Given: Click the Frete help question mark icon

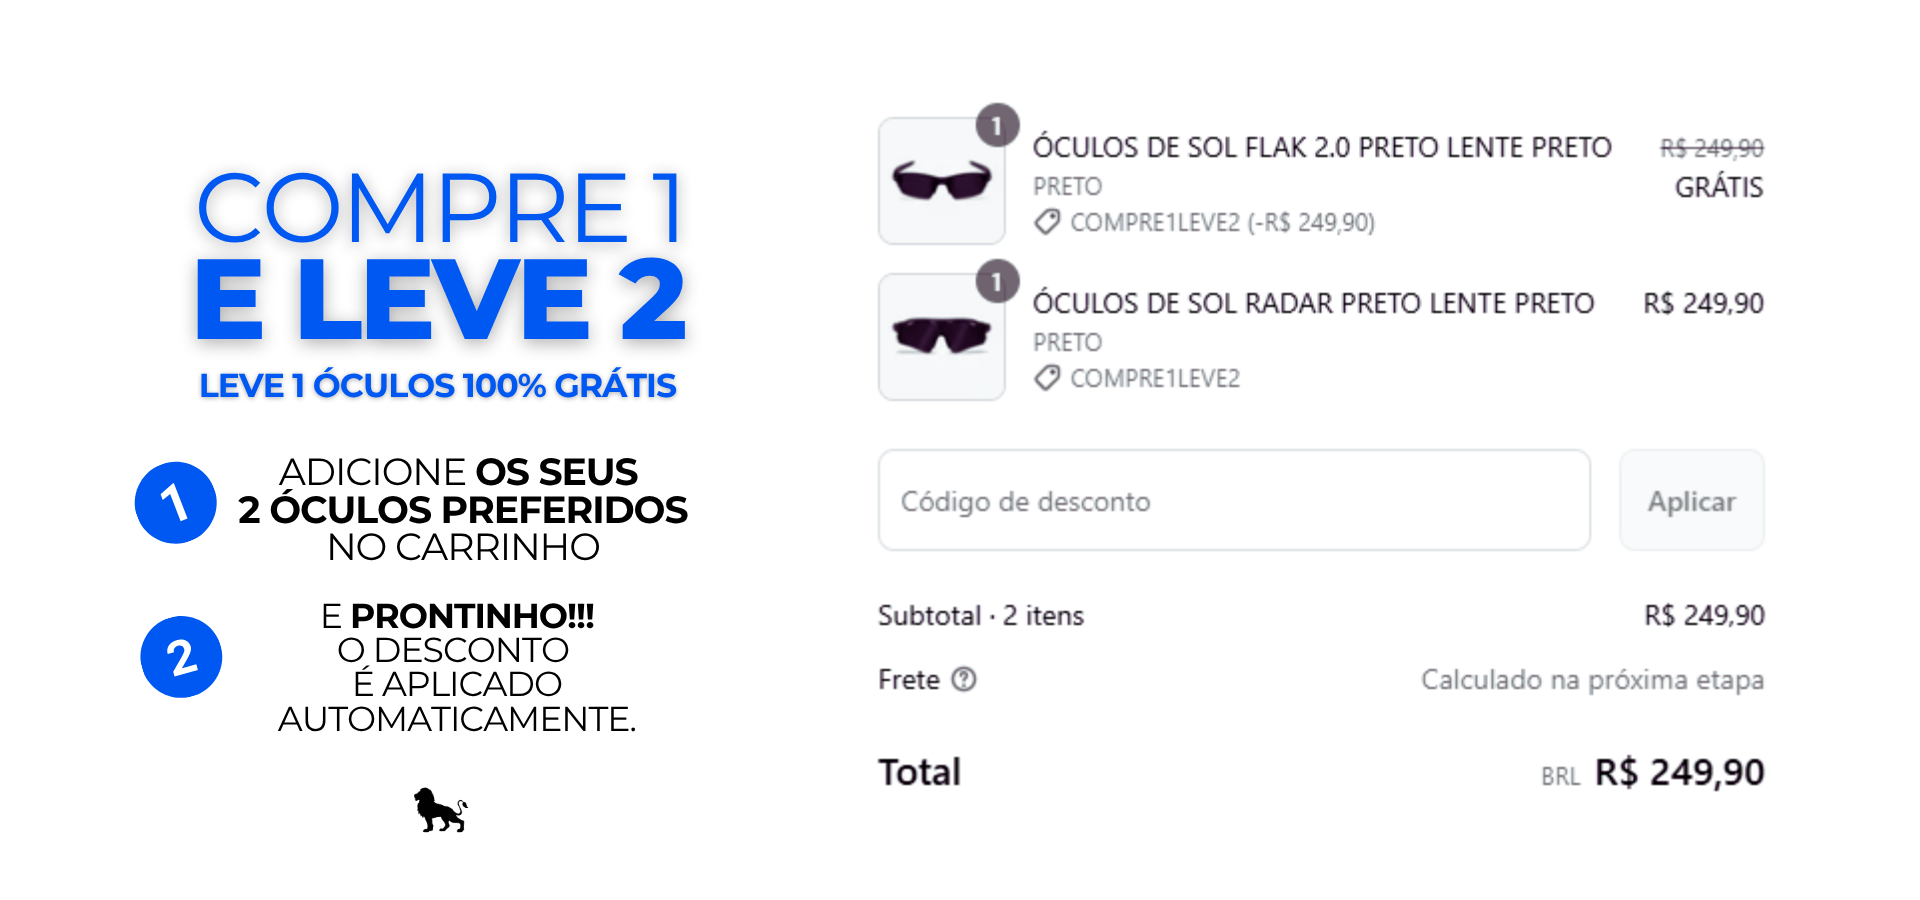Looking at the screenshot, I should tap(964, 680).
